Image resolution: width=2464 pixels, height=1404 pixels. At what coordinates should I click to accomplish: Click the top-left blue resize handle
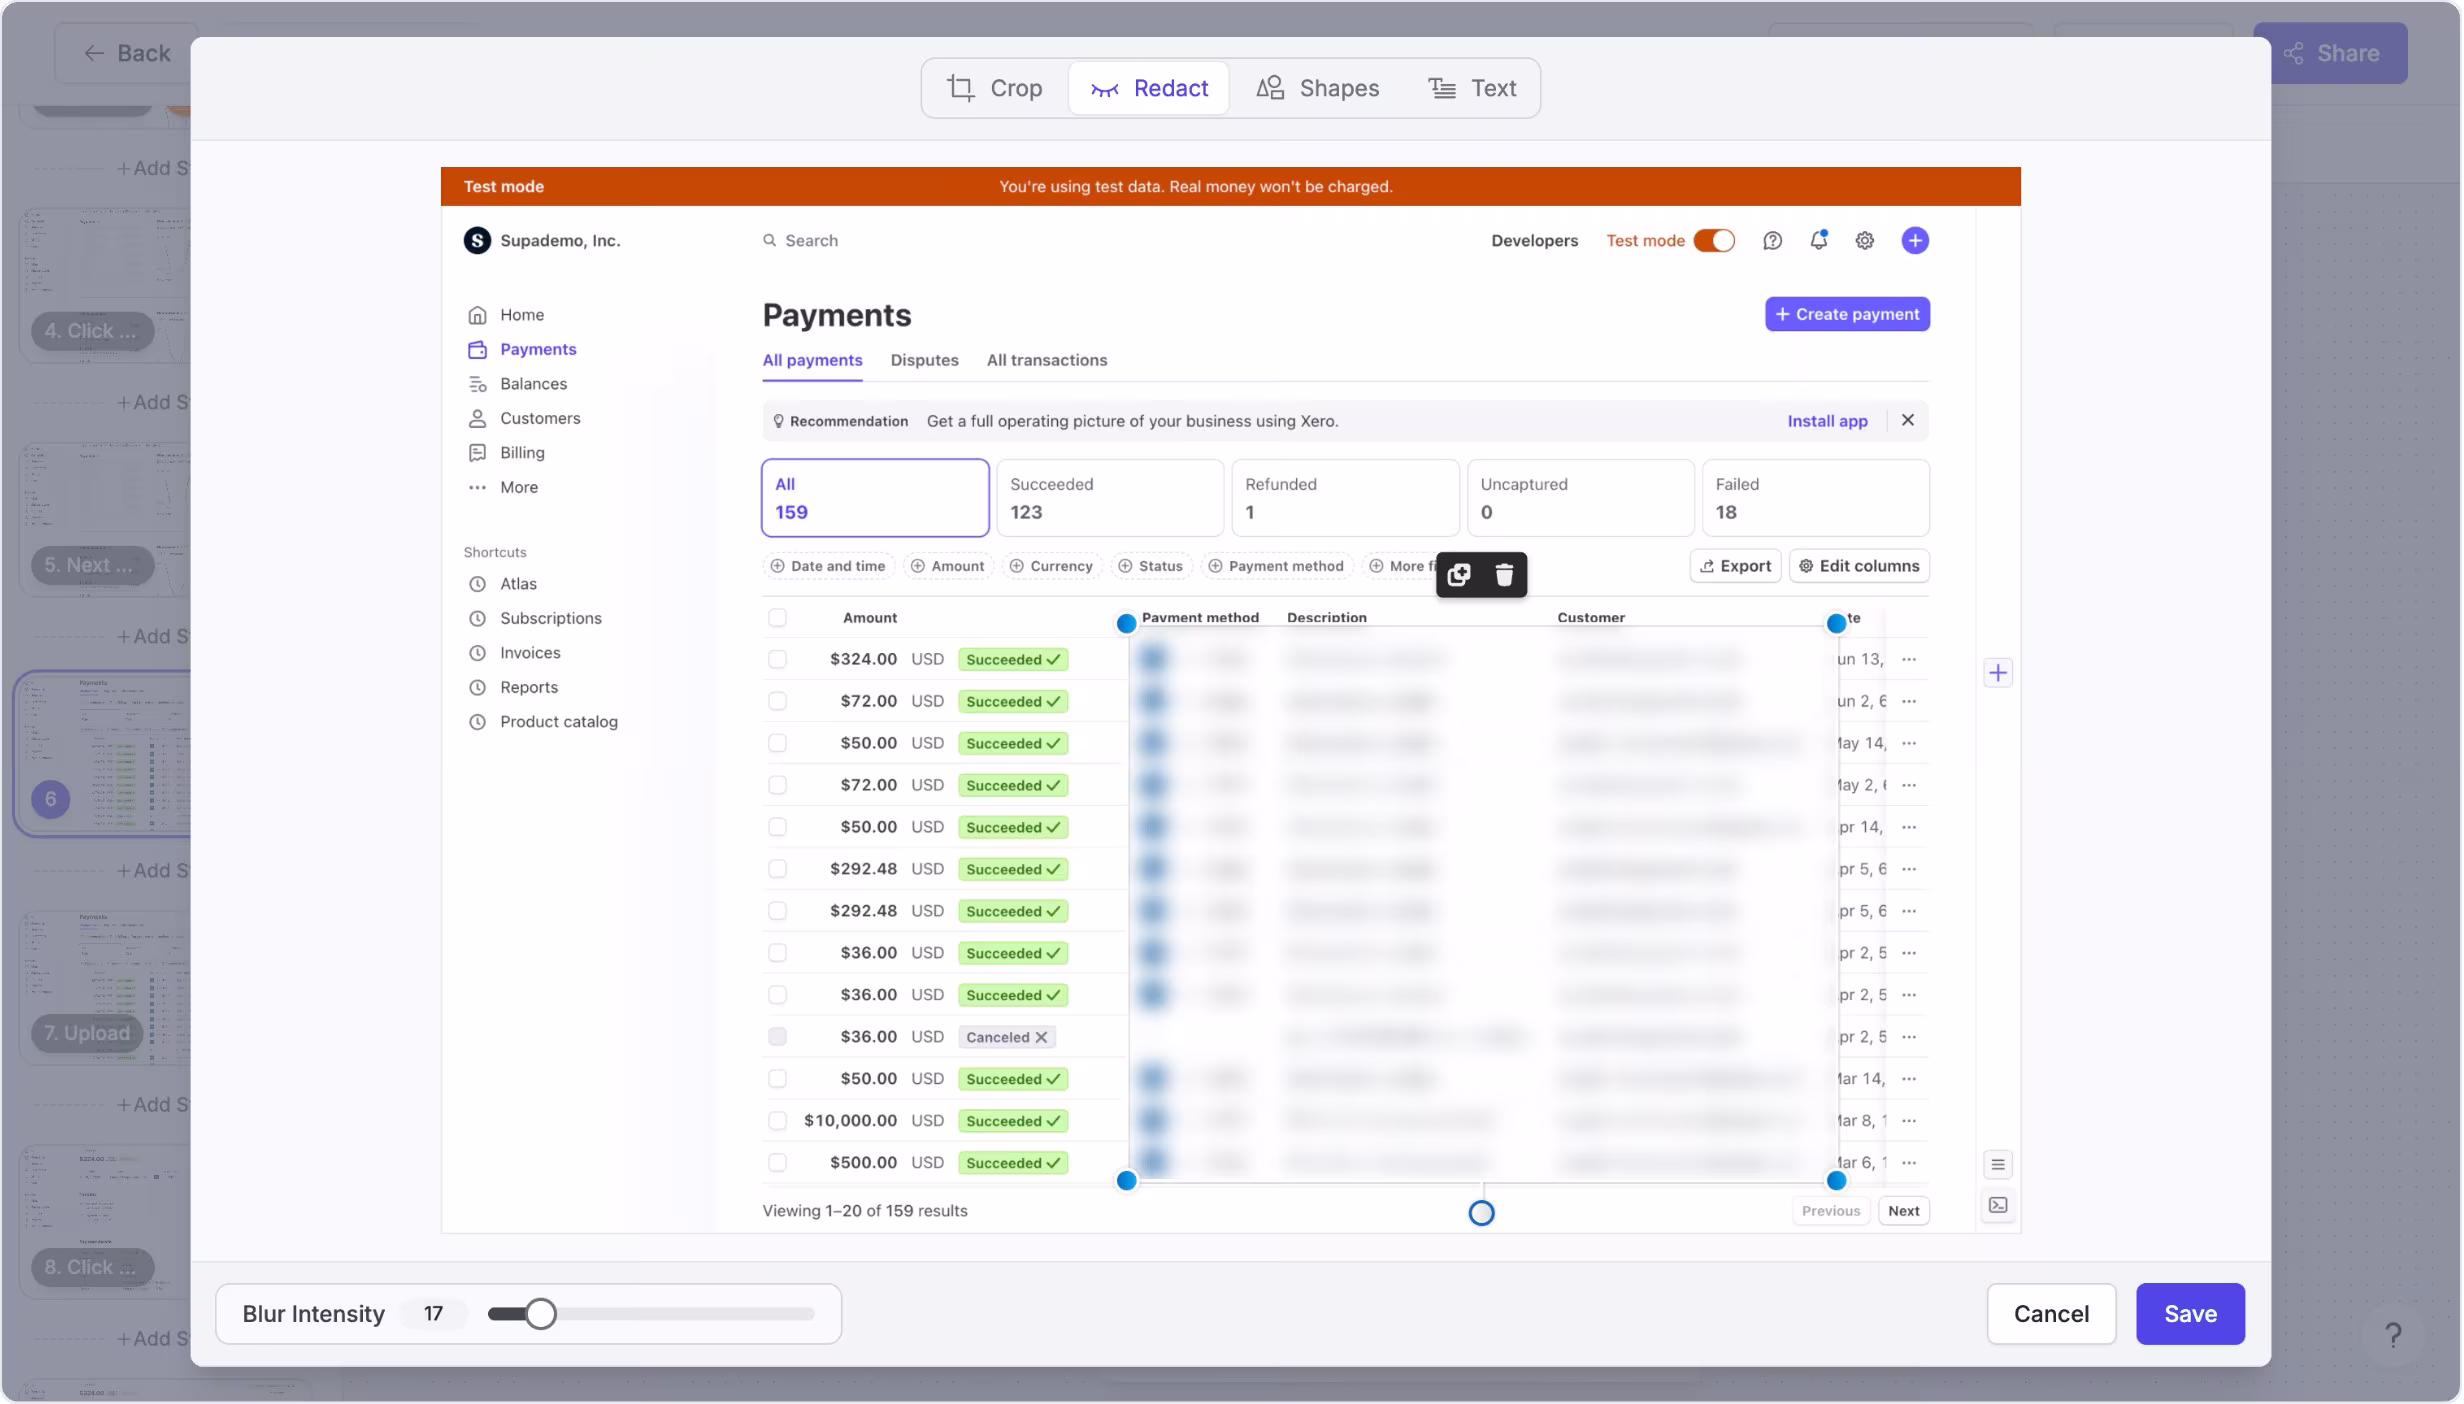pos(1126,624)
